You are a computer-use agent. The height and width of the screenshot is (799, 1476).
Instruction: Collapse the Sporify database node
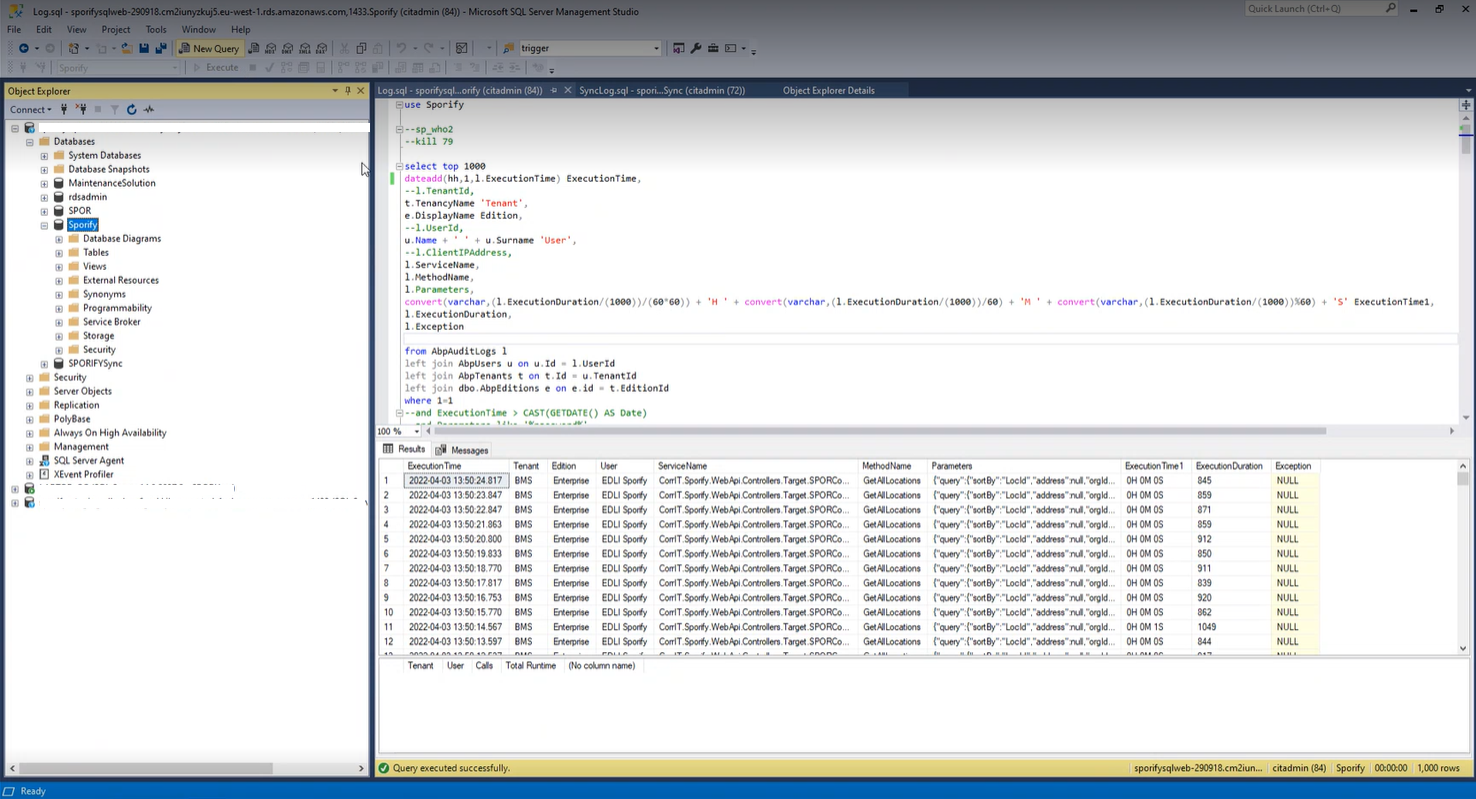click(44, 225)
